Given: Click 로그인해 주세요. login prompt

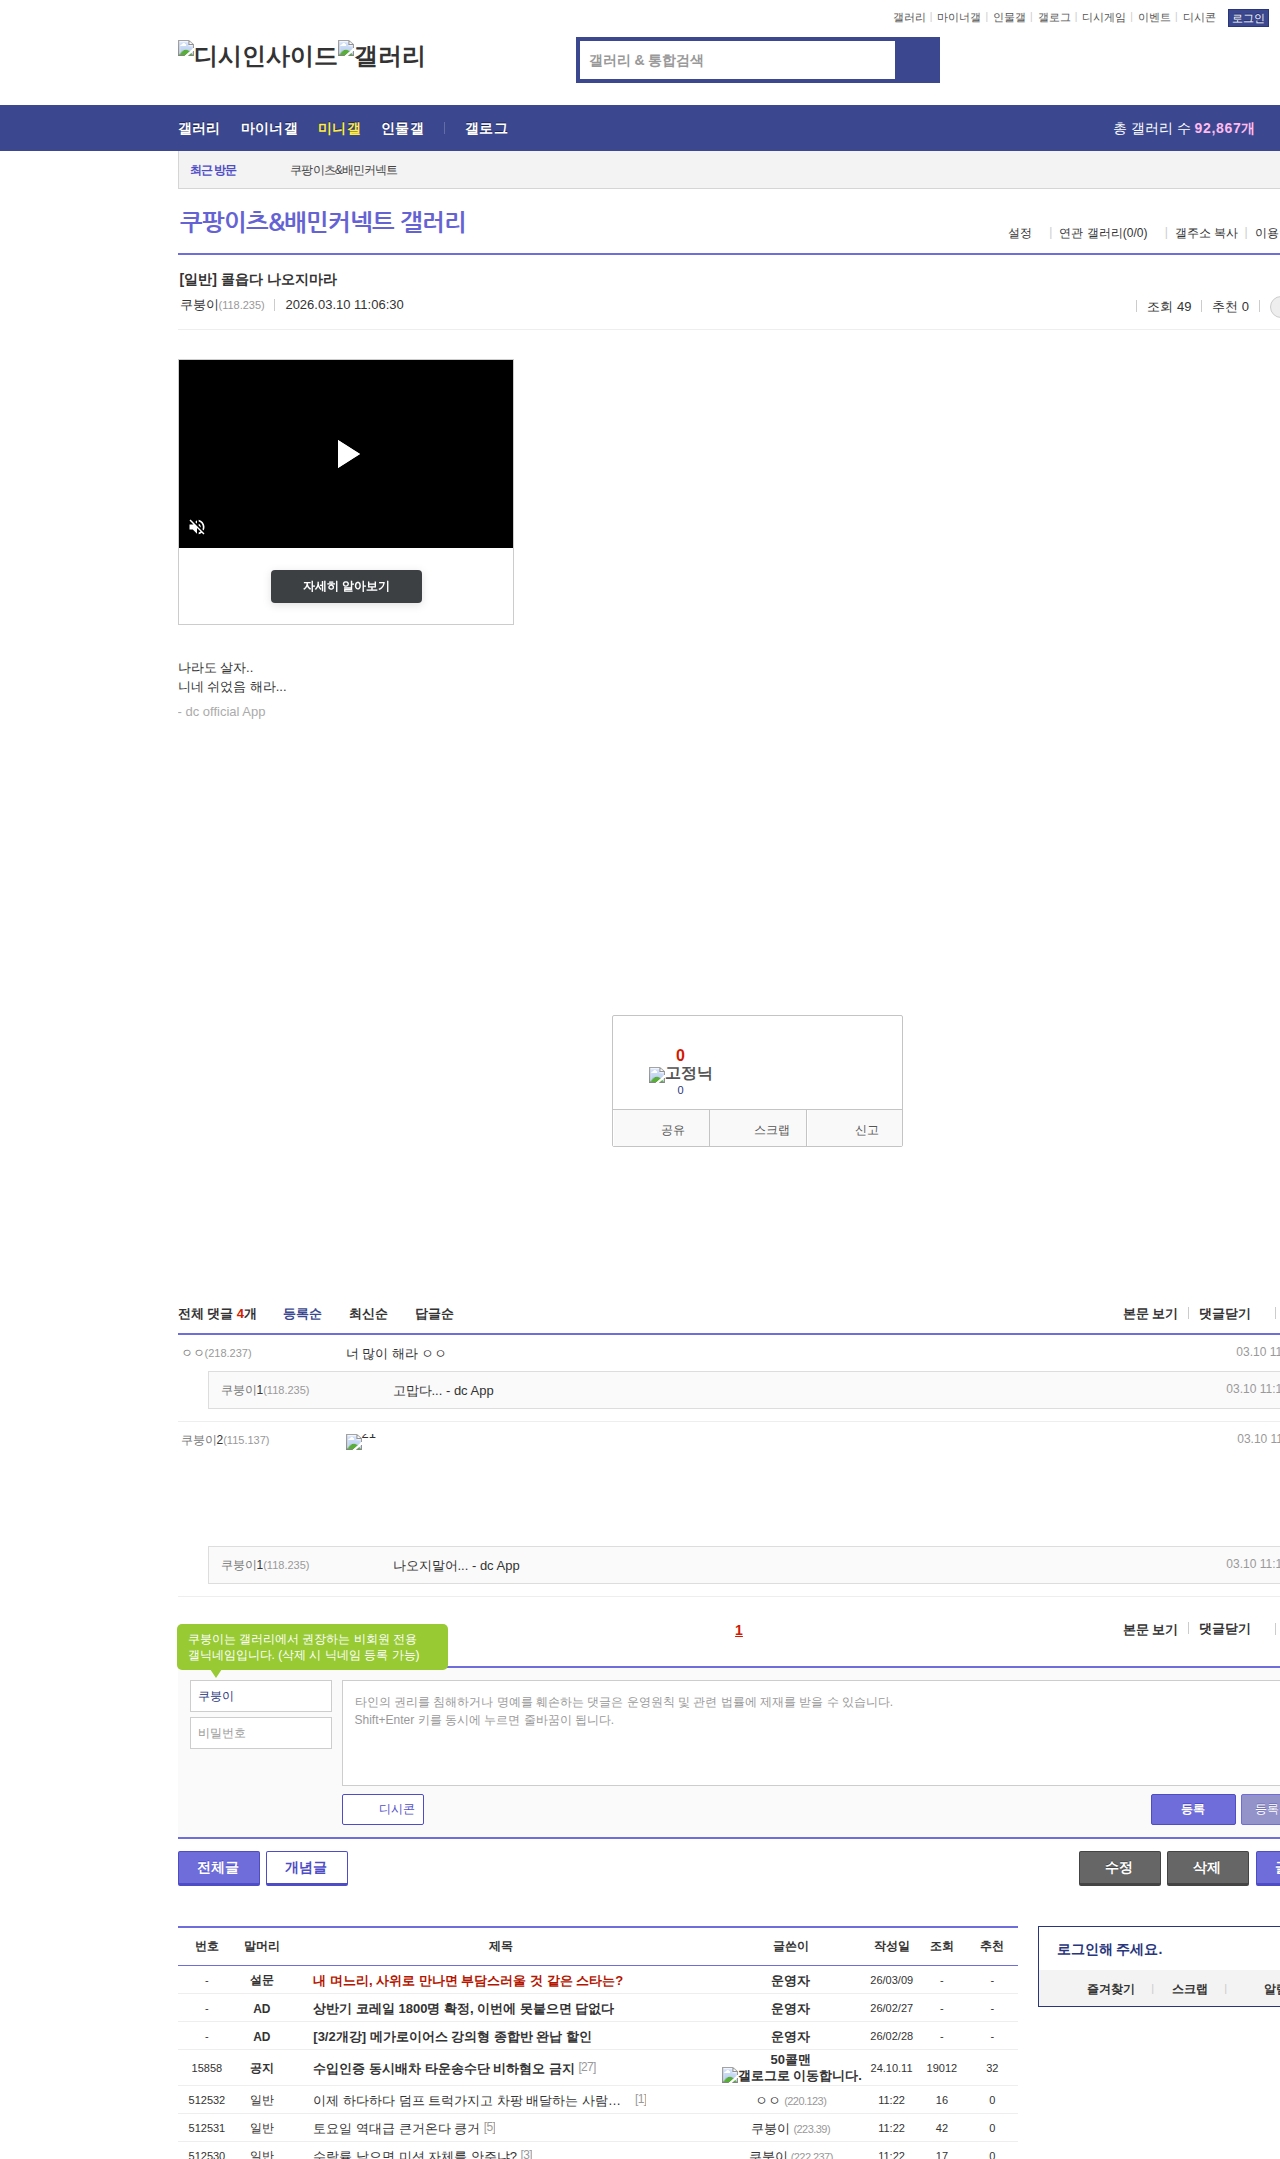Looking at the screenshot, I should point(1109,1949).
